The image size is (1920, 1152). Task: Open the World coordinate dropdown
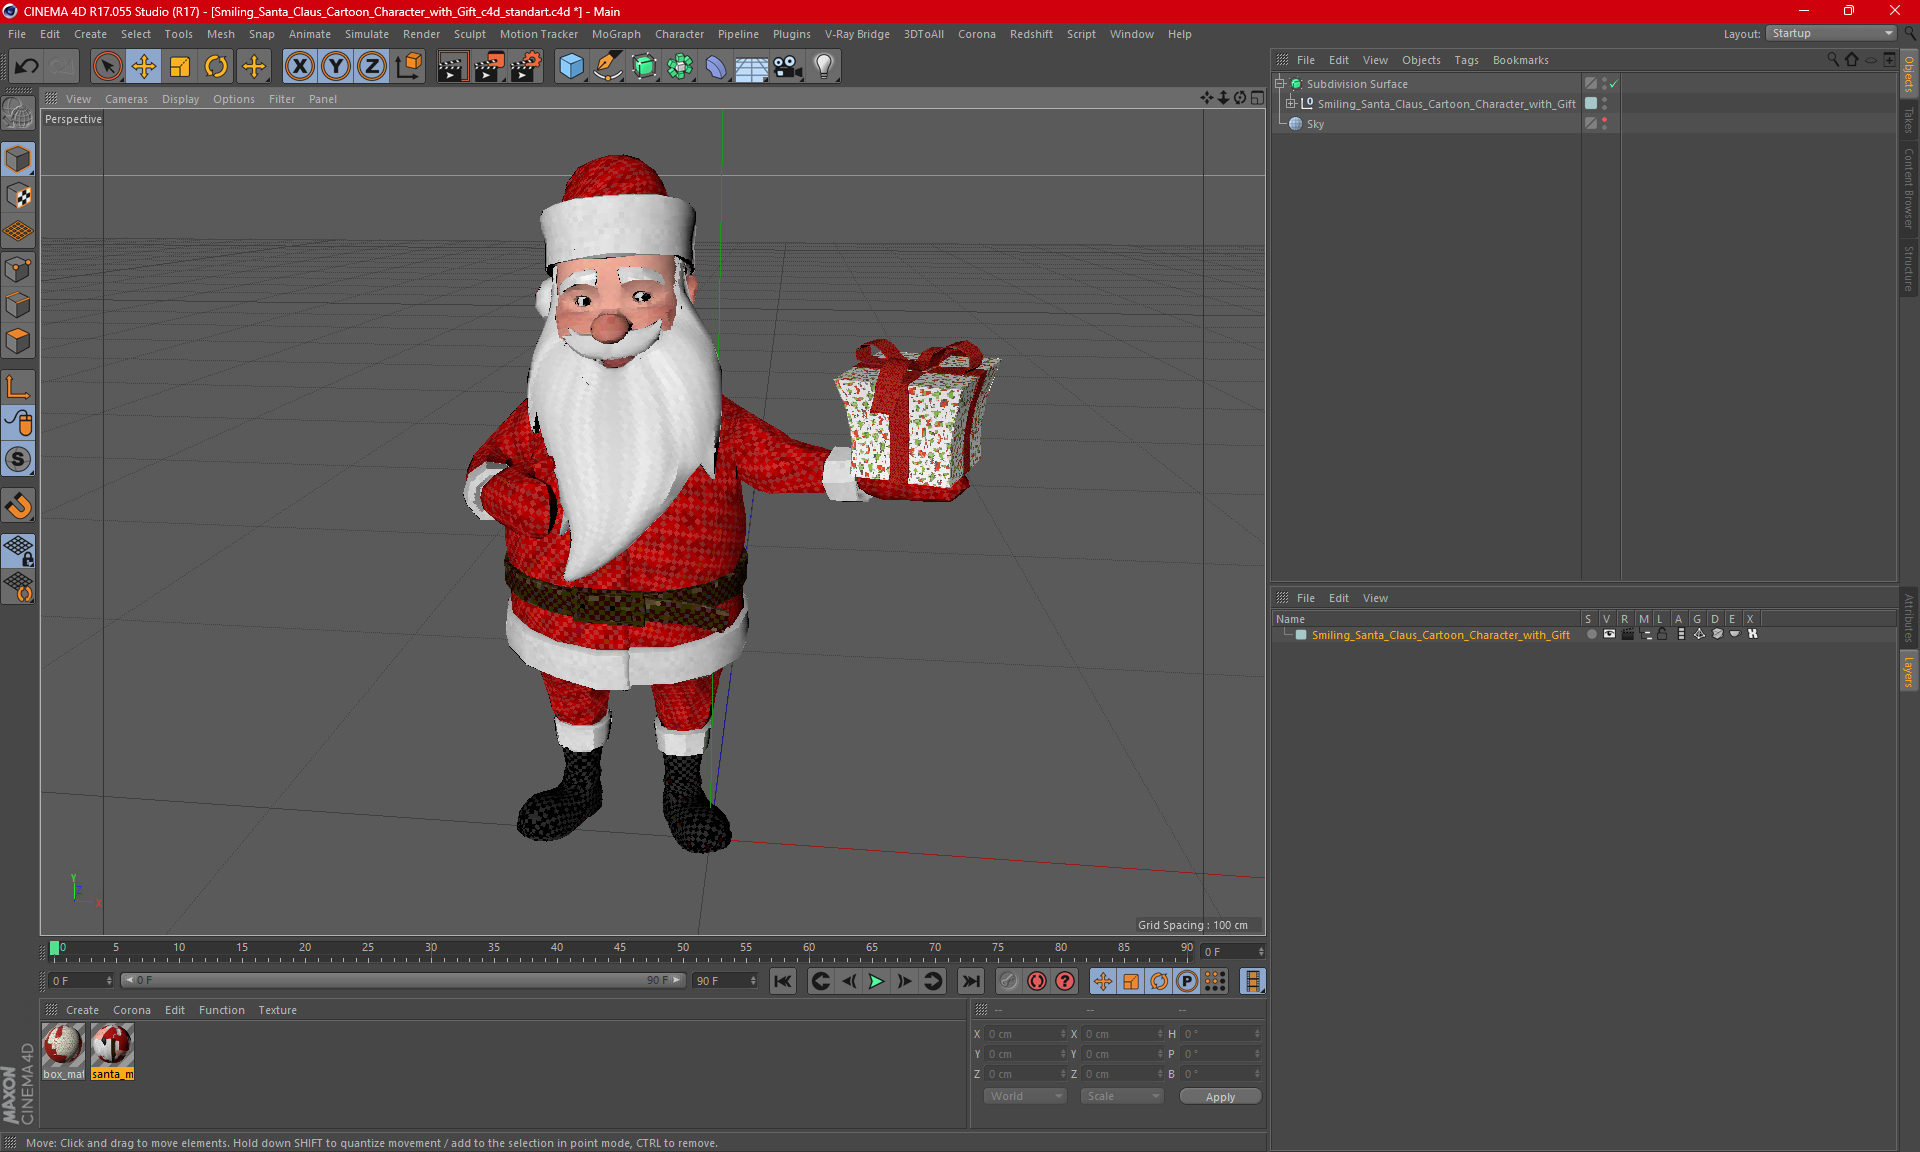click(1026, 1096)
